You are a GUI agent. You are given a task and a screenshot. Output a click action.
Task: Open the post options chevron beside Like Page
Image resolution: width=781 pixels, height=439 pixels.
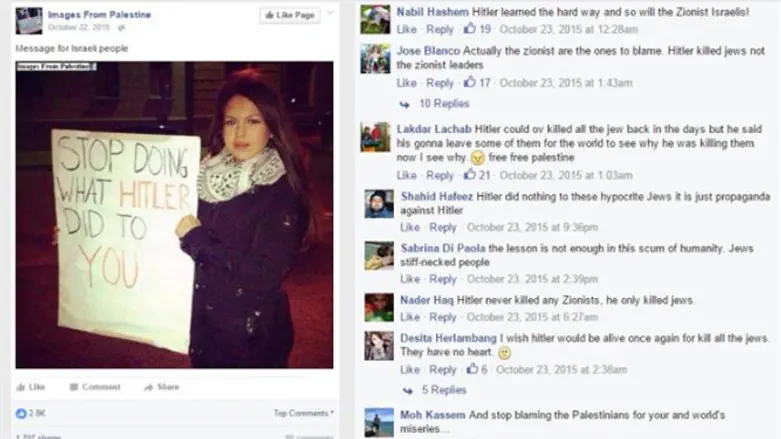(x=330, y=13)
